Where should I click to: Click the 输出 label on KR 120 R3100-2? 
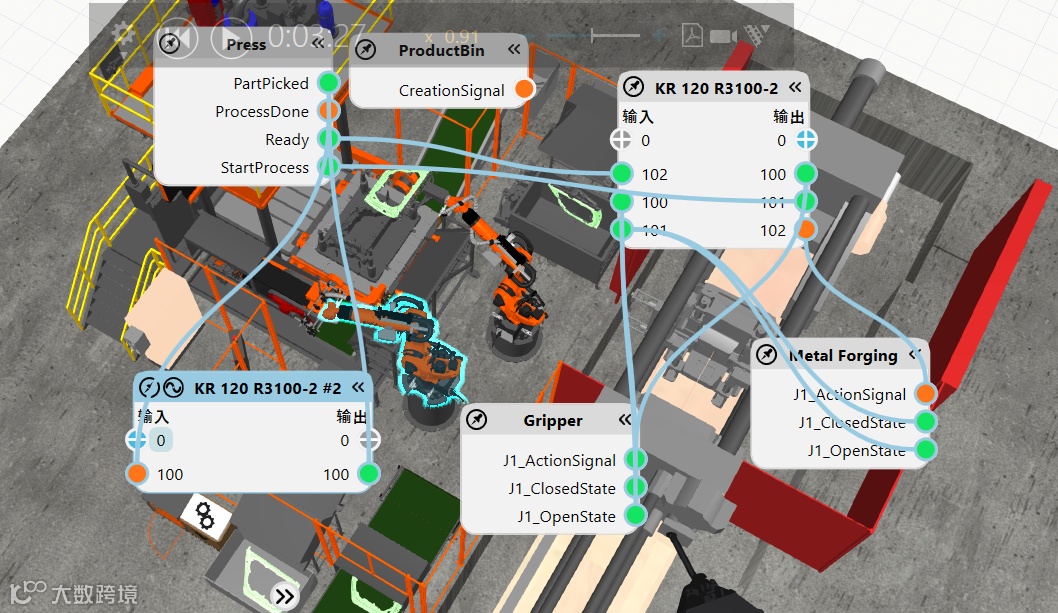tap(788, 116)
